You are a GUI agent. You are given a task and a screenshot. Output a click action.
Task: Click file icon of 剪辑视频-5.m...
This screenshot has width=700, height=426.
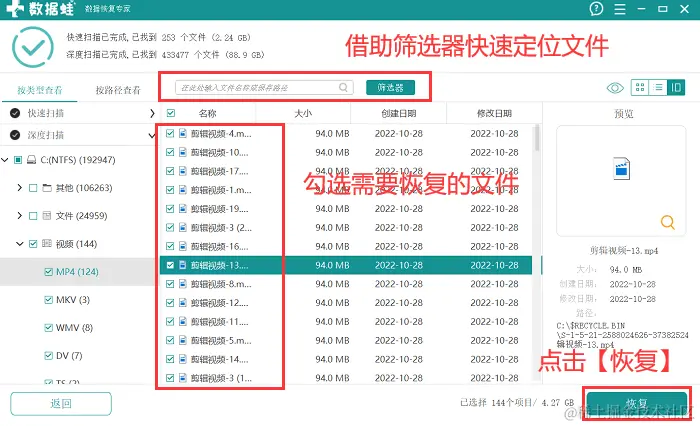183,340
